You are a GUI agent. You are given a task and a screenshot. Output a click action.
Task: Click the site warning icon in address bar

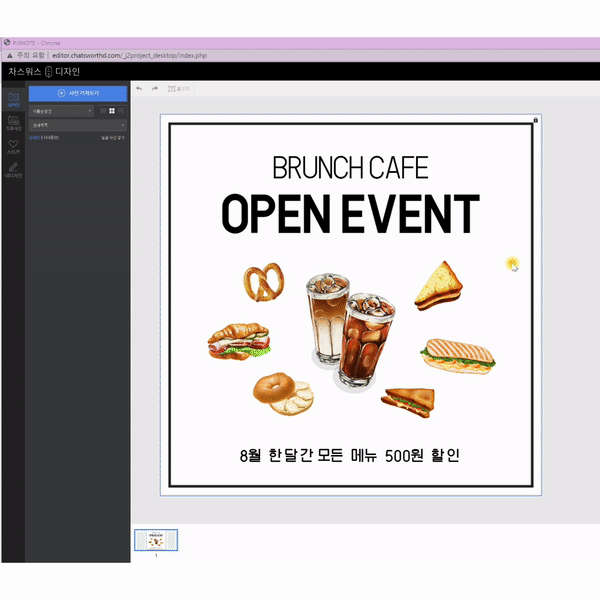click(x=10, y=55)
